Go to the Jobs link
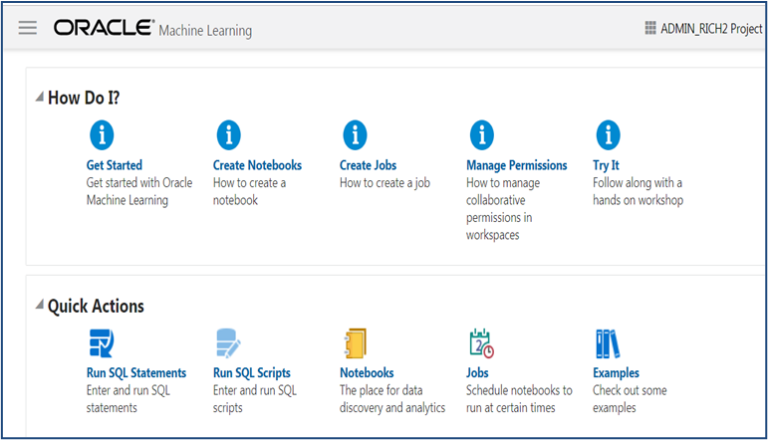 click(477, 373)
